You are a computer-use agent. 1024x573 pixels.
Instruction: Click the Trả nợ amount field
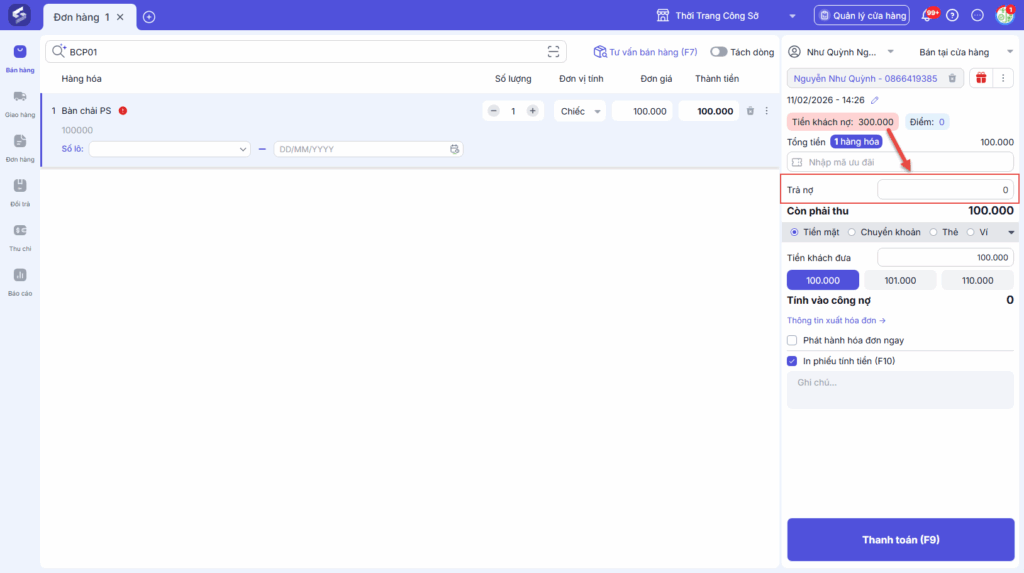[946, 190]
